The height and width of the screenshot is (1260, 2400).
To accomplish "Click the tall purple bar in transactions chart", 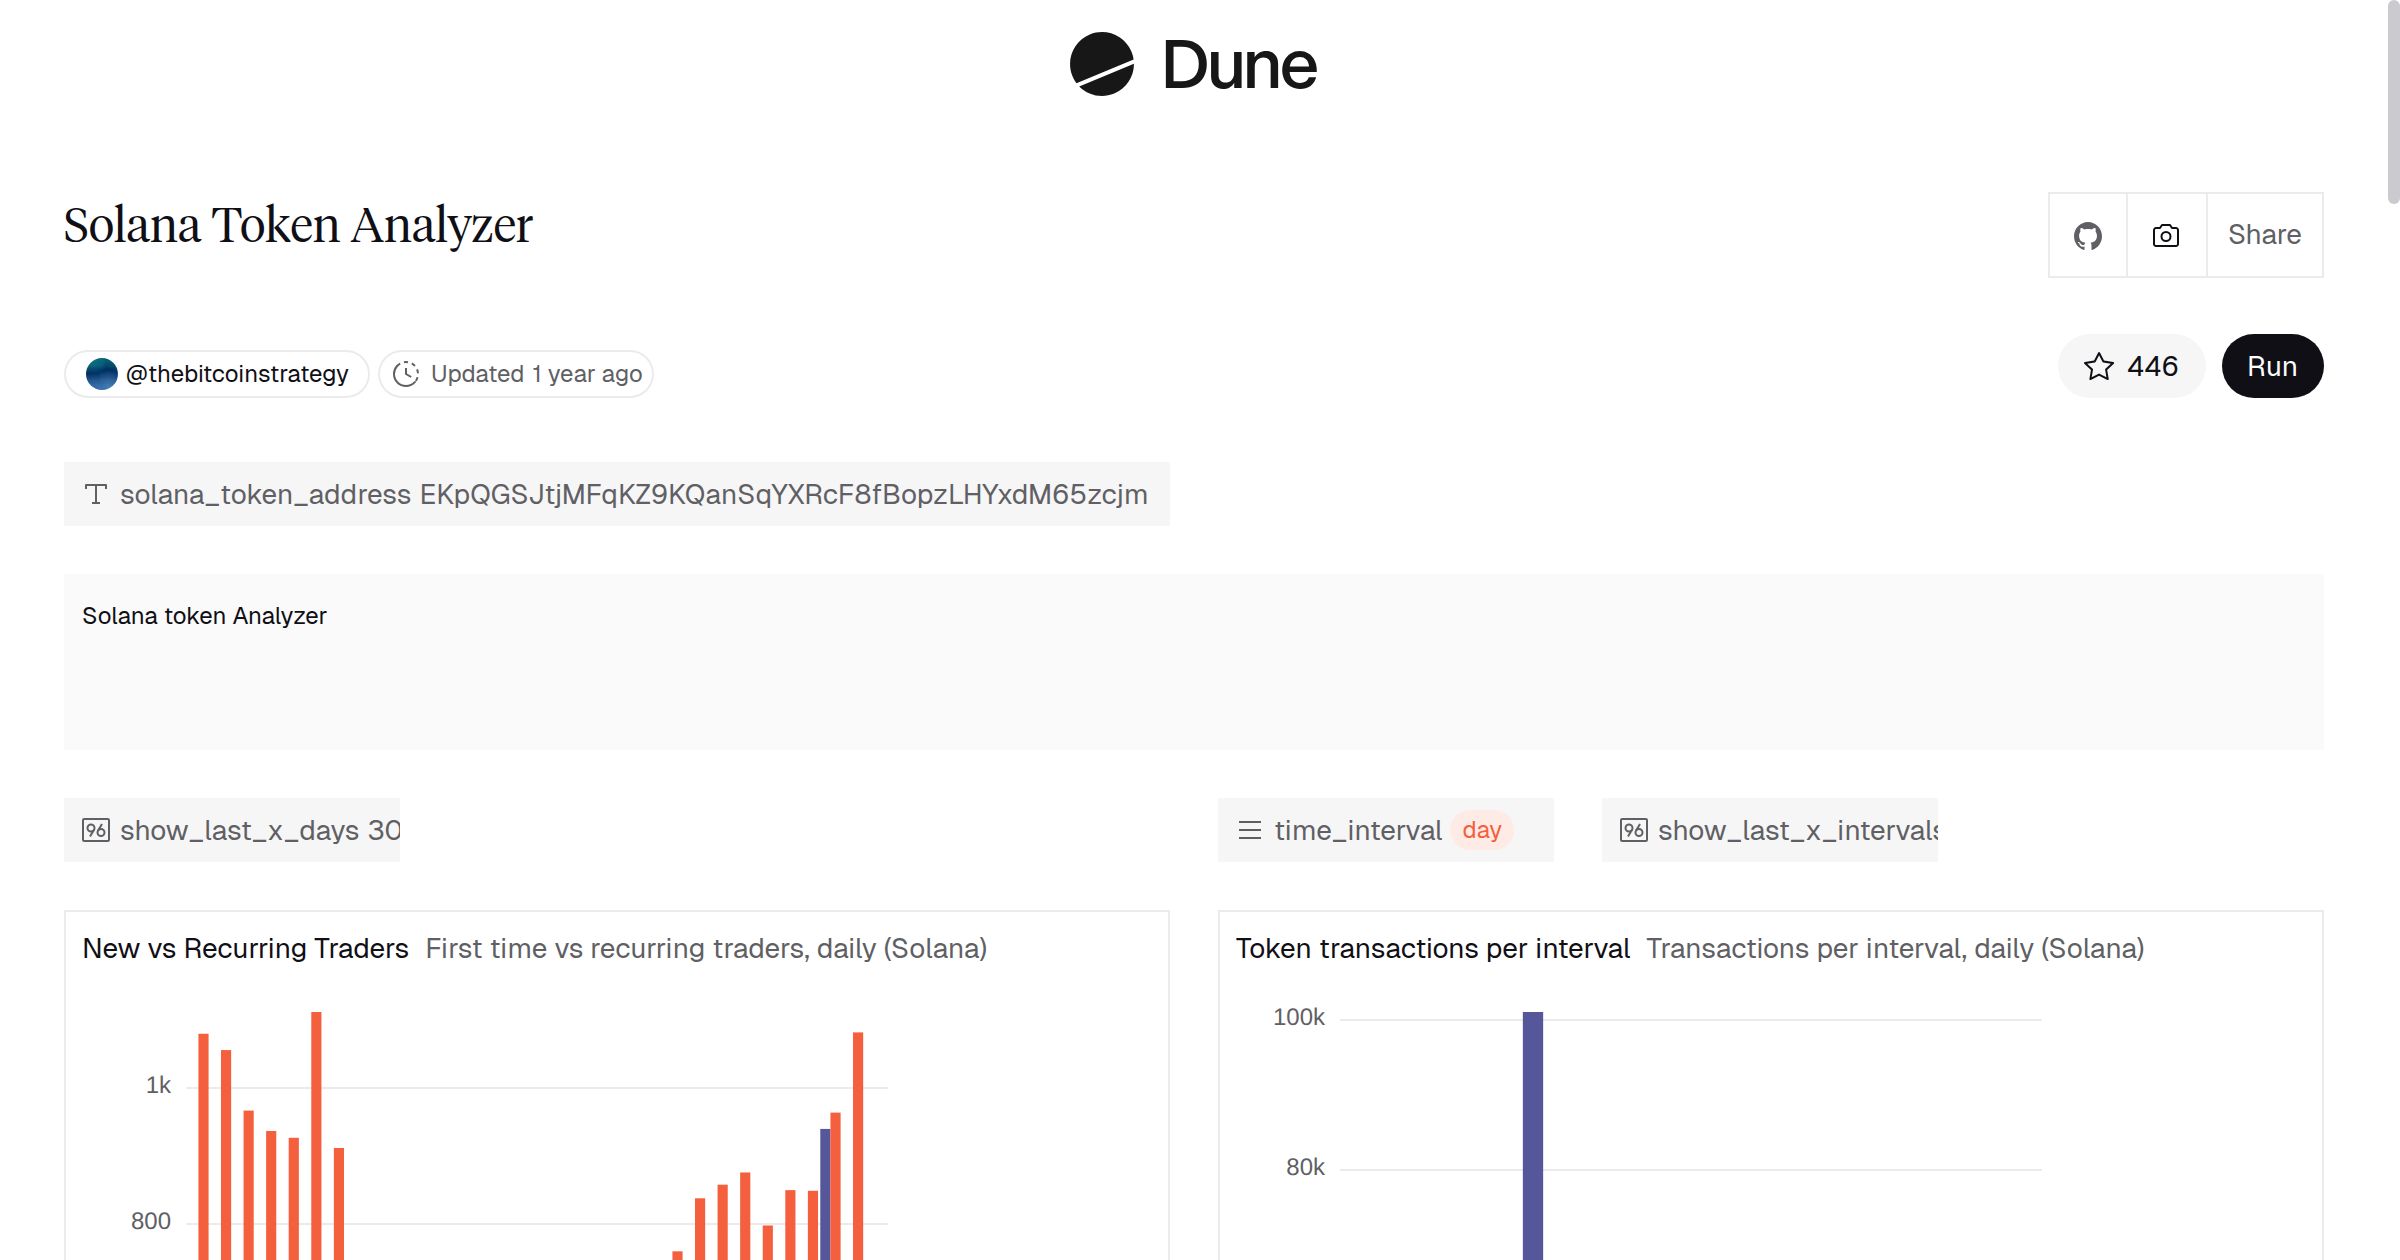I will [x=1532, y=1130].
